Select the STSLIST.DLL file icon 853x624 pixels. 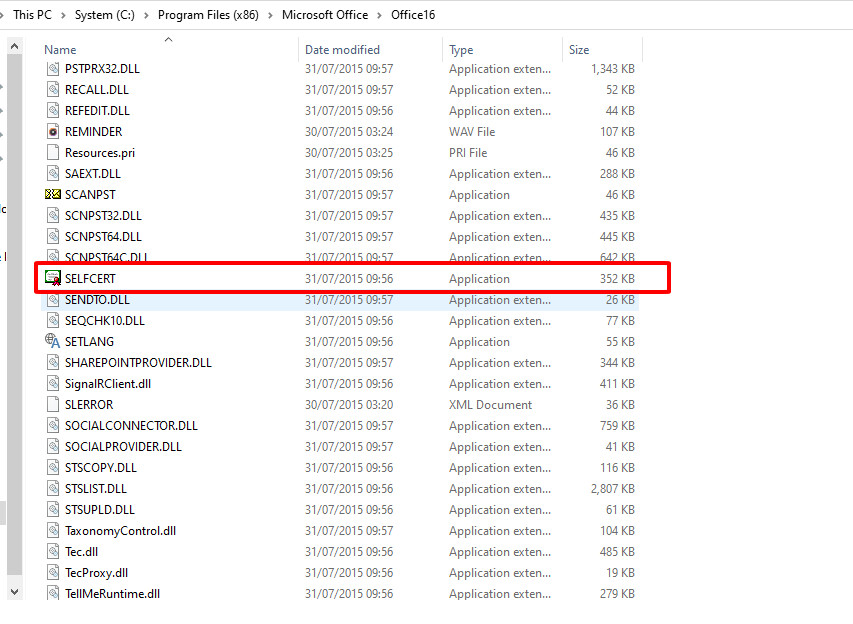53,489
